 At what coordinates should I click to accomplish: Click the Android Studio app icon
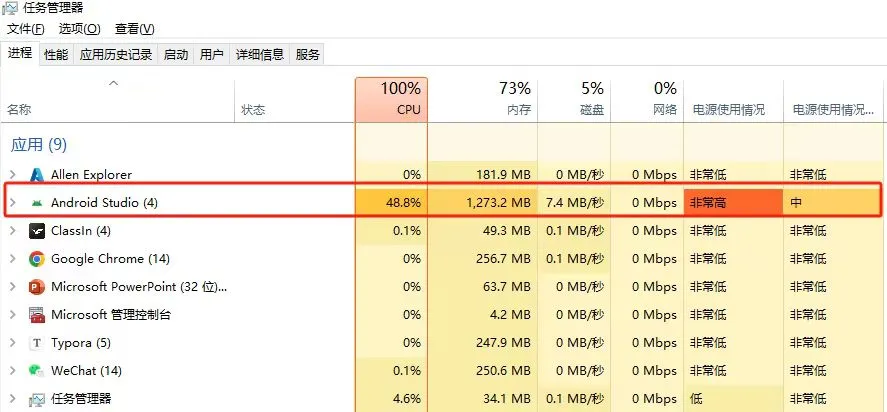click(x=37, y=203)
